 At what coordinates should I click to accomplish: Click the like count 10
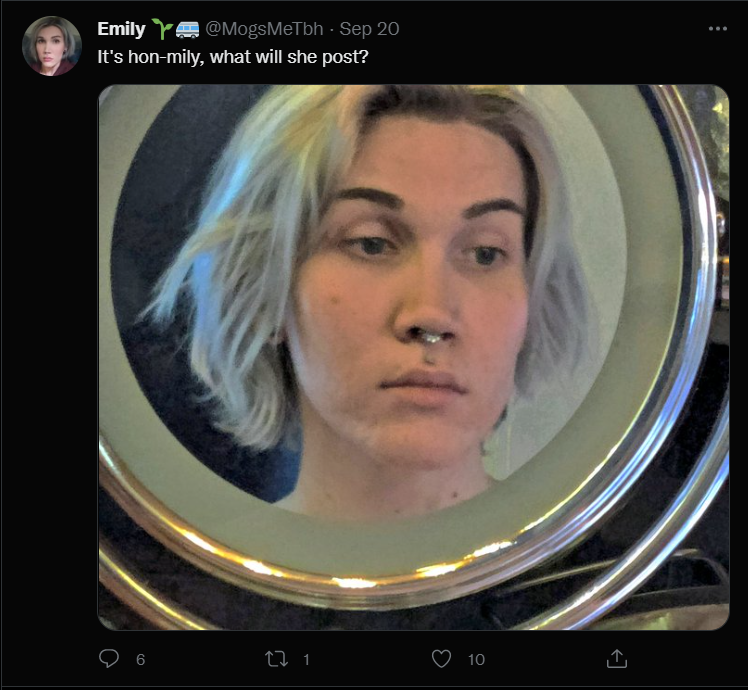pyautogui.click(x=476, y=659)
